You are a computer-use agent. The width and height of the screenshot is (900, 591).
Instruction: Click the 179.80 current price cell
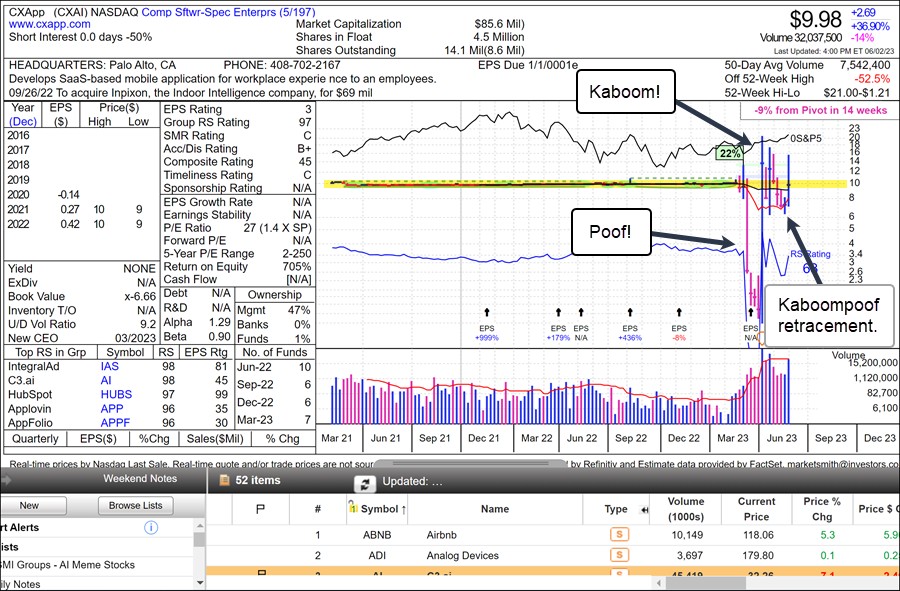click(758, 555)
